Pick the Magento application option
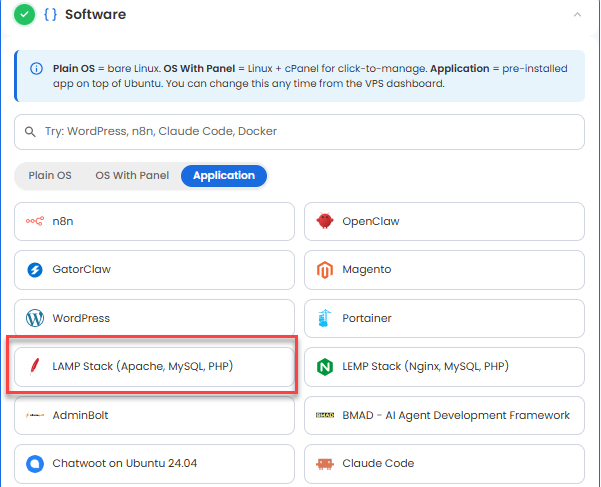601x487 pixels. pos(444,270)
